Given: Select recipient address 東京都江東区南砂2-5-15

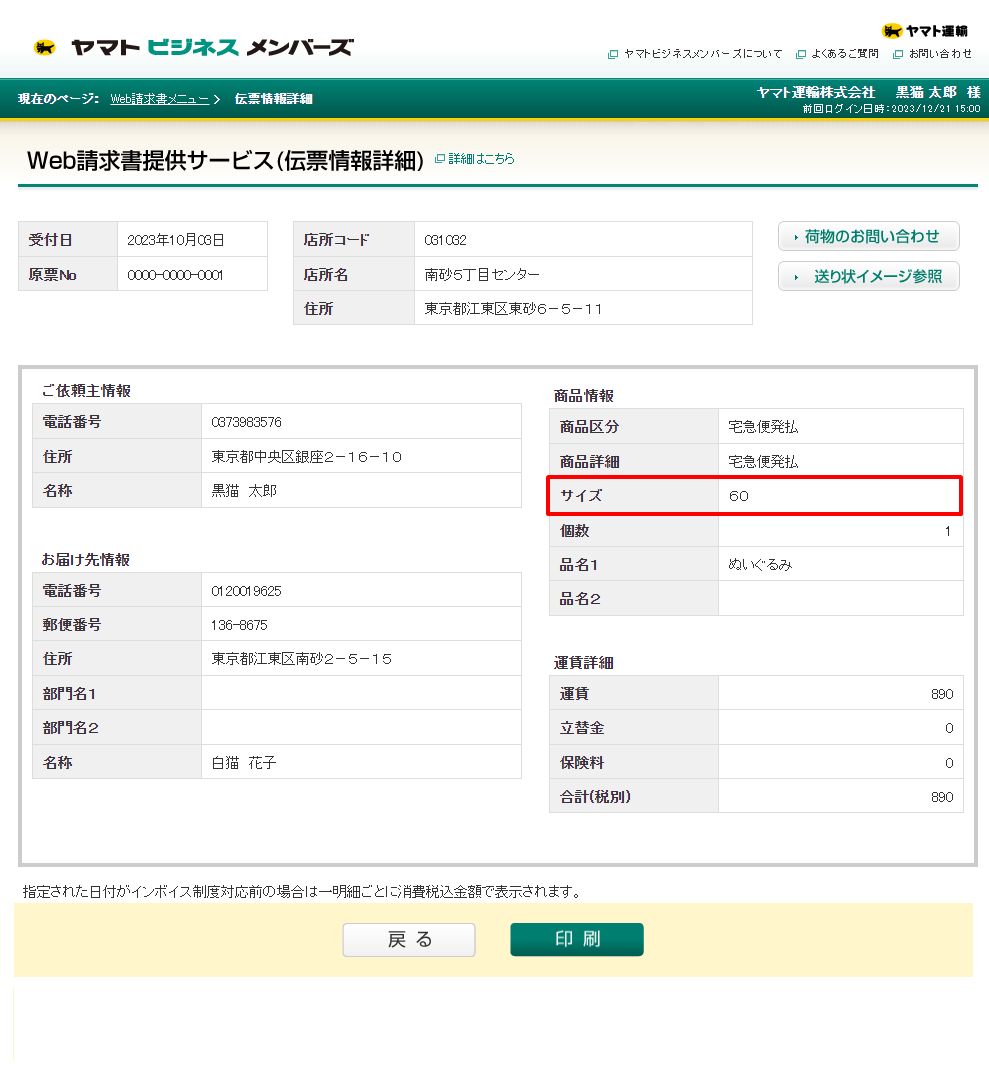Looking at the screenshot, I should (301, 659).
